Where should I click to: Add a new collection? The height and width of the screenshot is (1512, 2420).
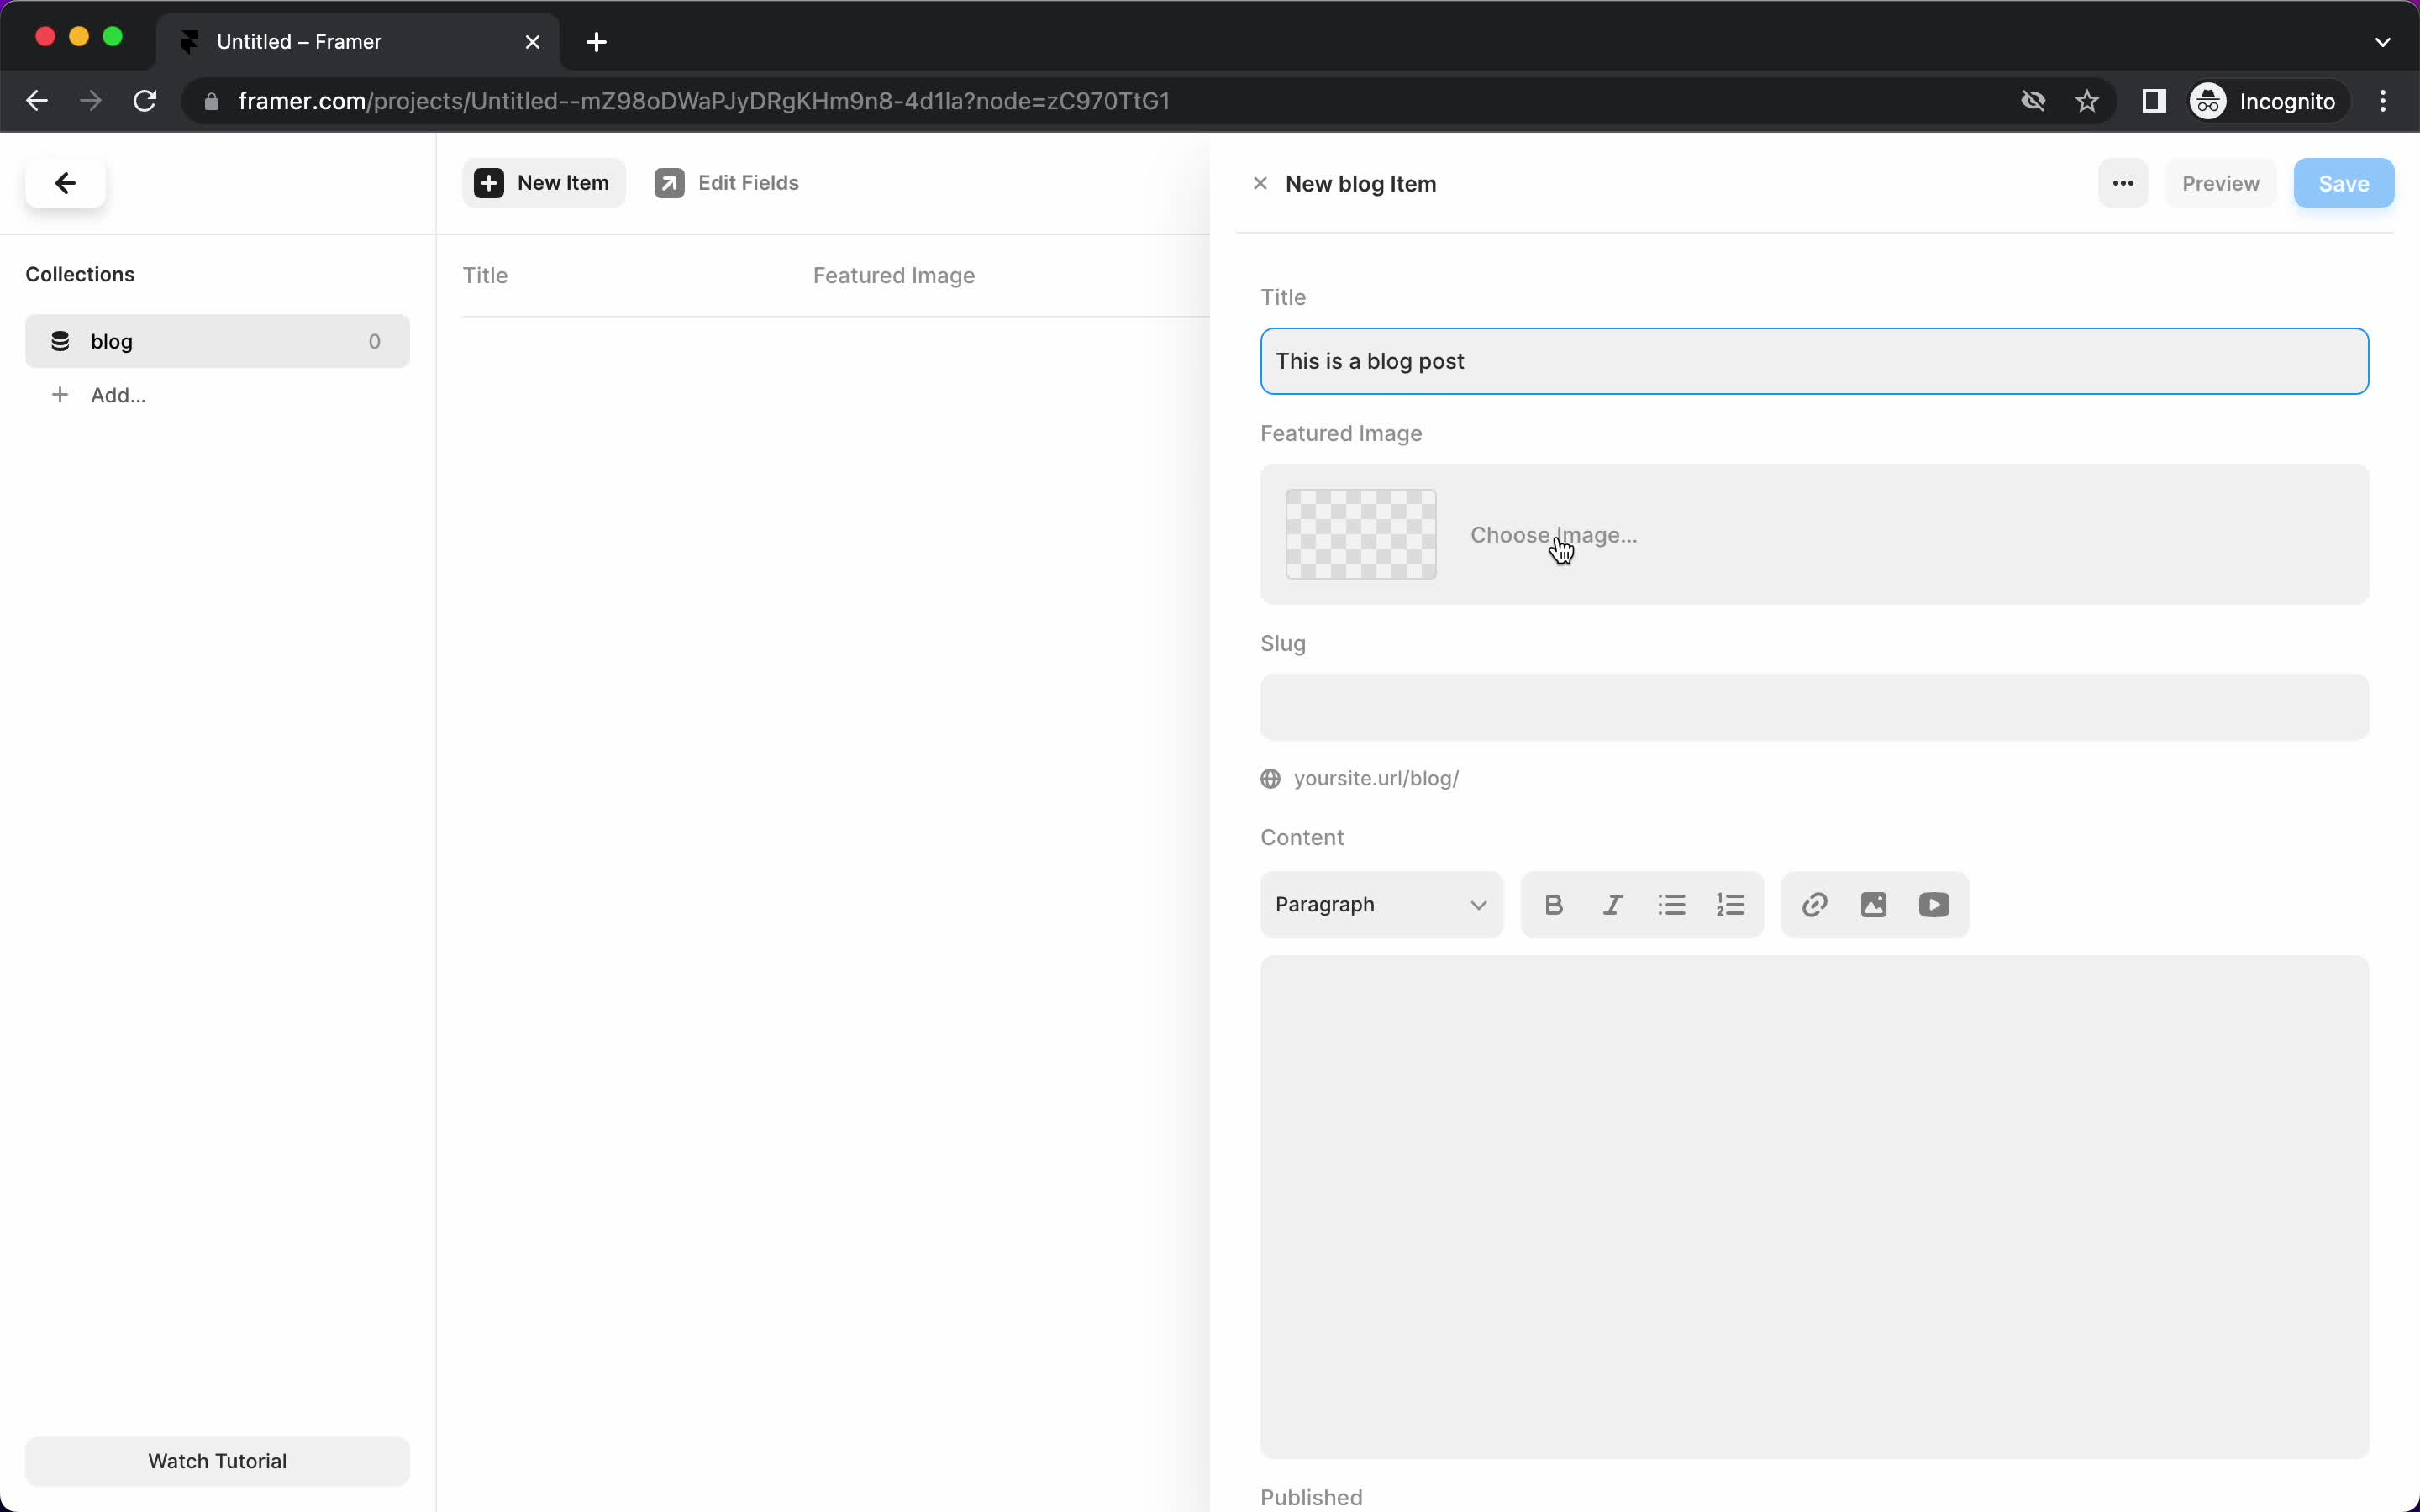click(98, 395)
